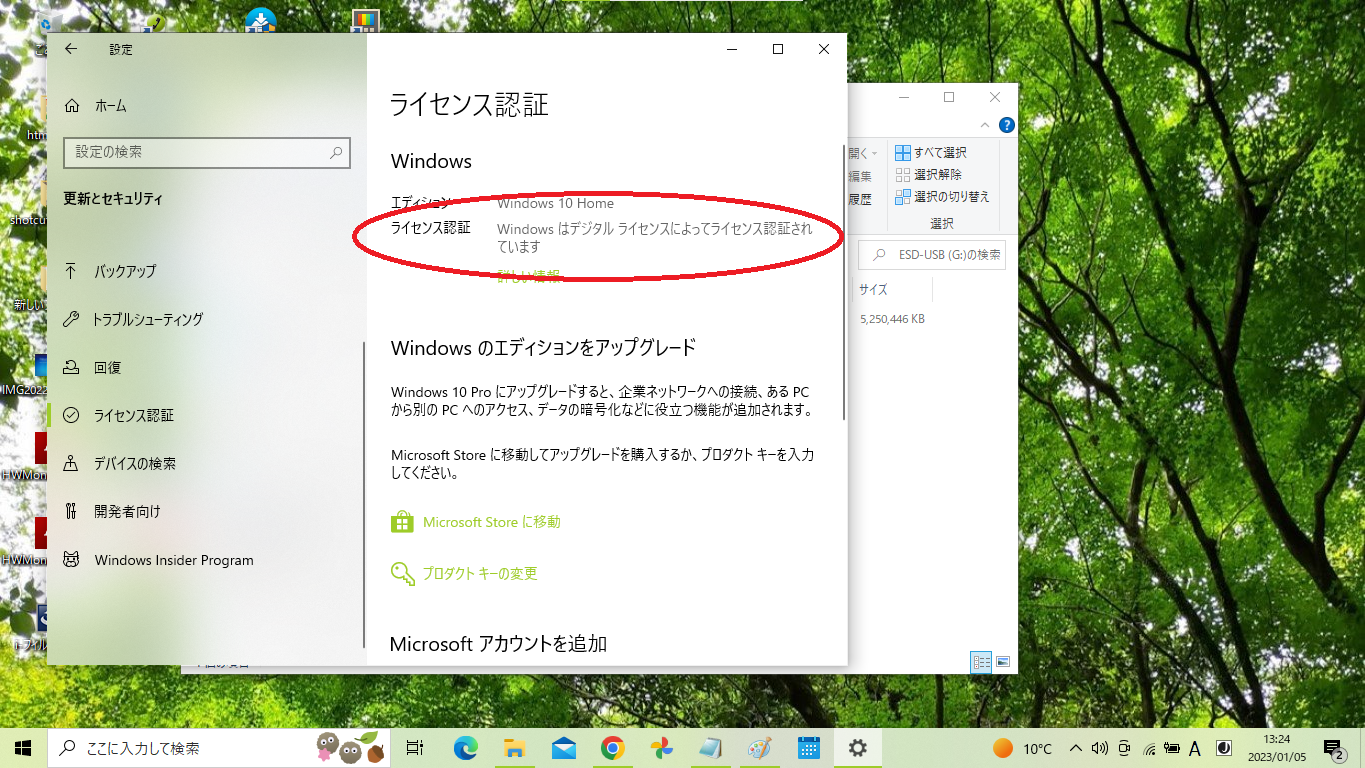Click the taskbar search box ここに入力して検索
This screenshot has width=1365, height=768.
click(219, 748)
